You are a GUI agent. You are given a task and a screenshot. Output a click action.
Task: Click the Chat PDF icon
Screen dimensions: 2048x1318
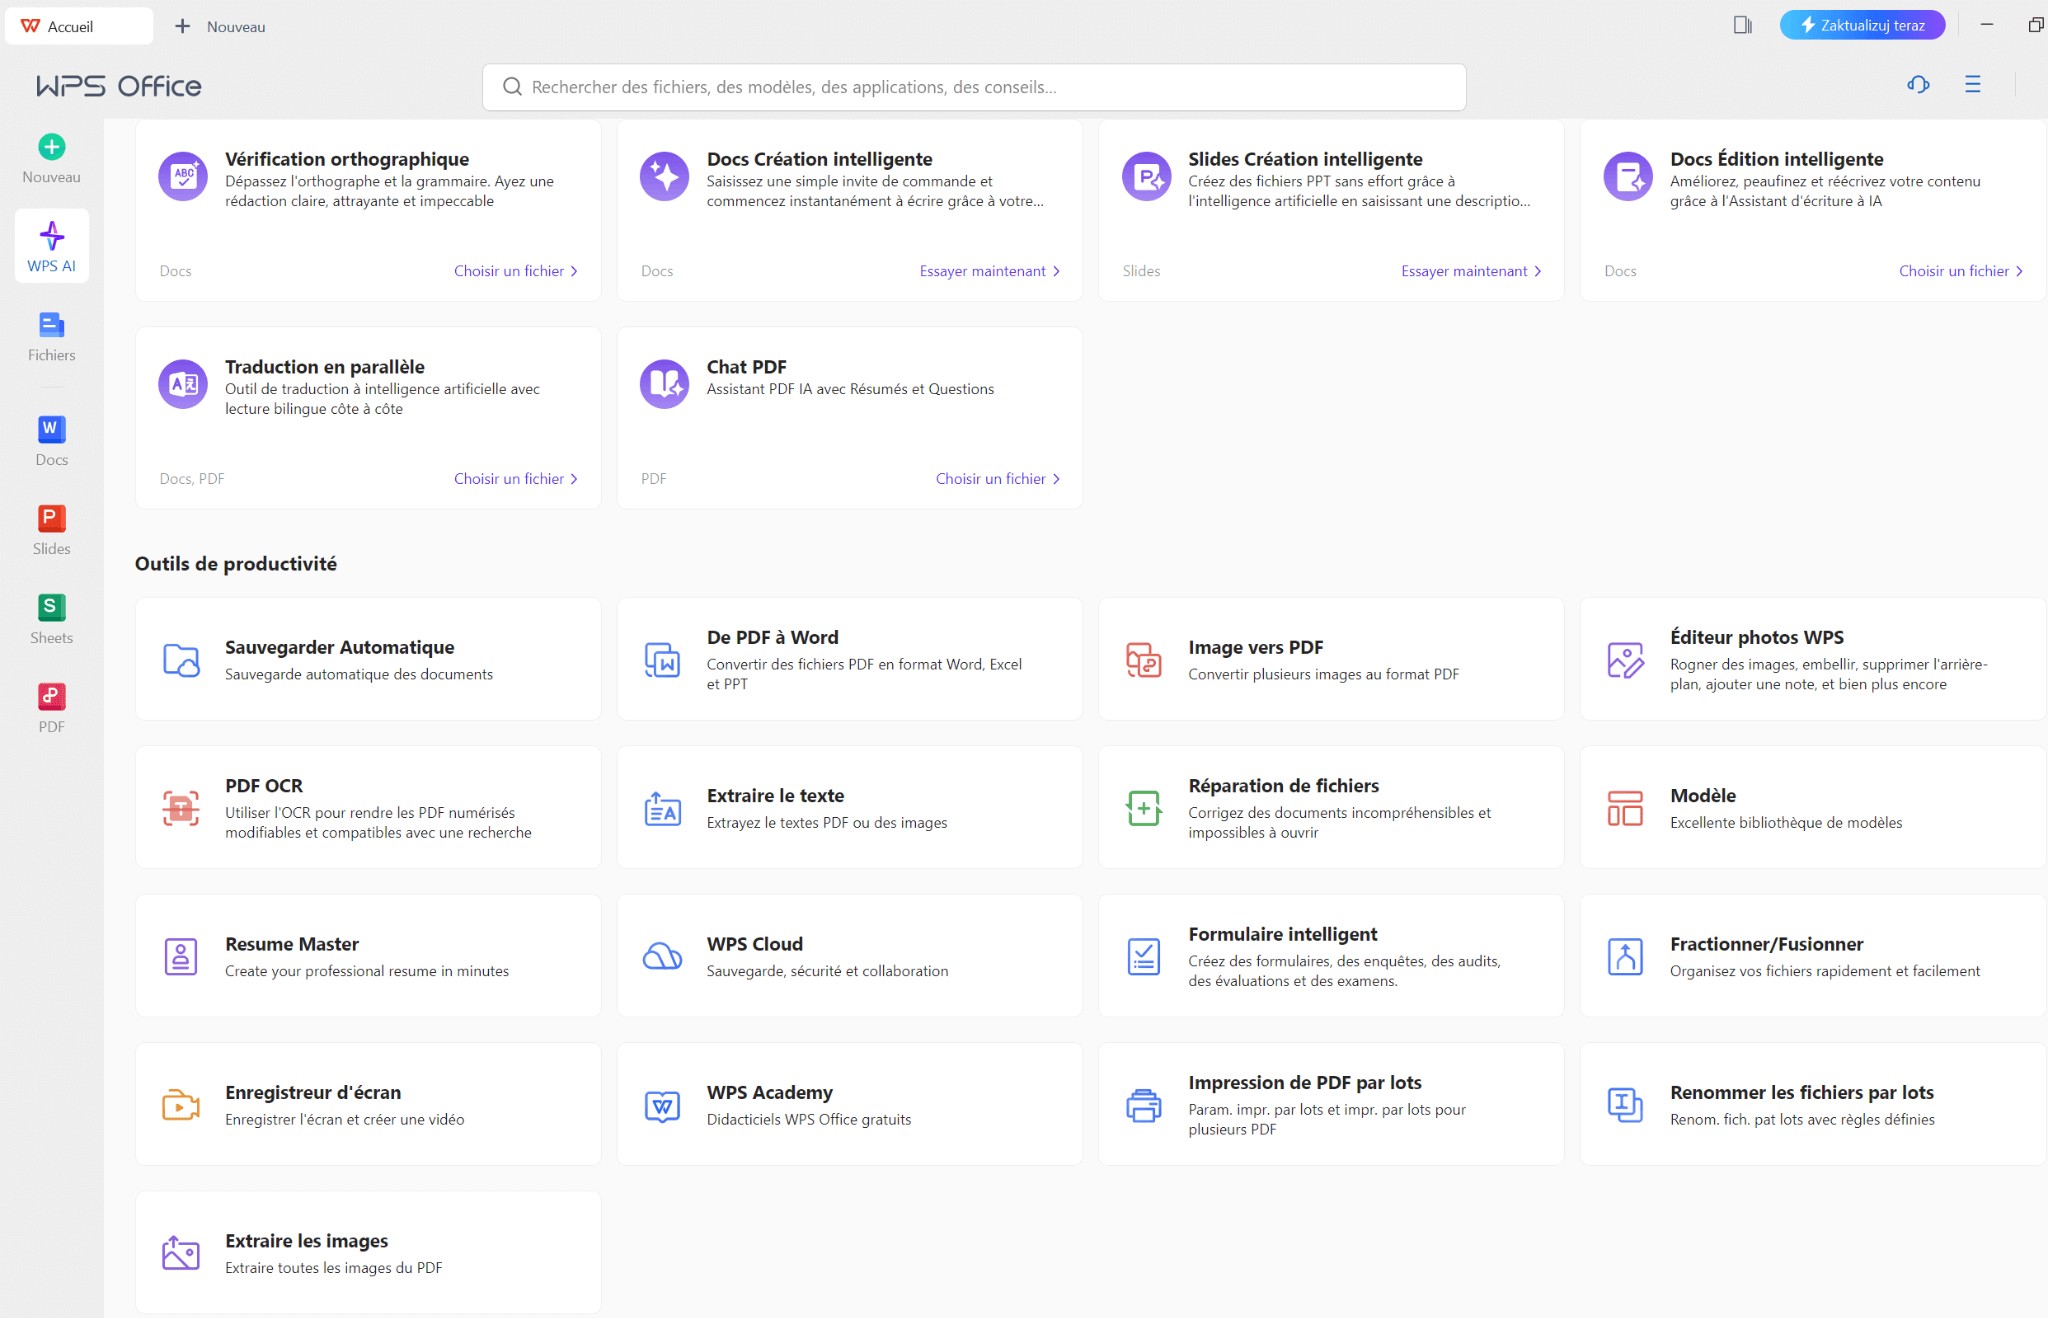pyautogui.click(x=664, y=384)
